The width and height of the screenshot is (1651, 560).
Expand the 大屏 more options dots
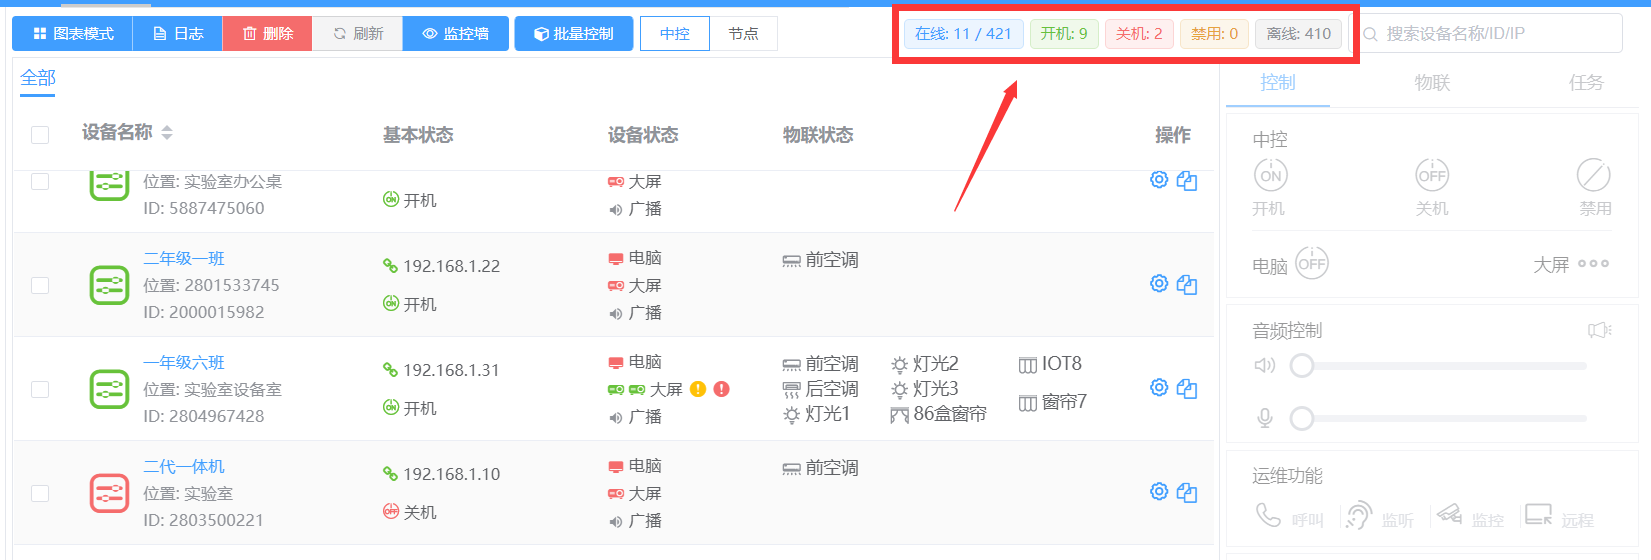1593,264
